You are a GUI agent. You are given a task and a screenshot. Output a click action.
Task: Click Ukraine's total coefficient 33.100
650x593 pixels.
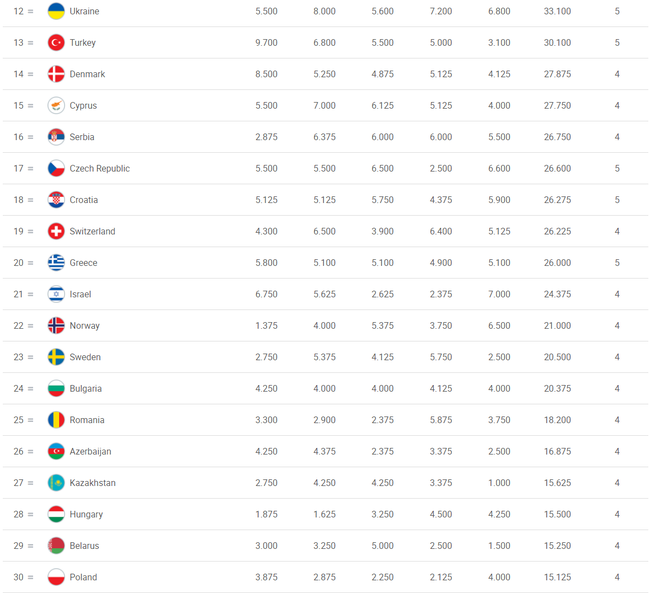pos(557,11)
